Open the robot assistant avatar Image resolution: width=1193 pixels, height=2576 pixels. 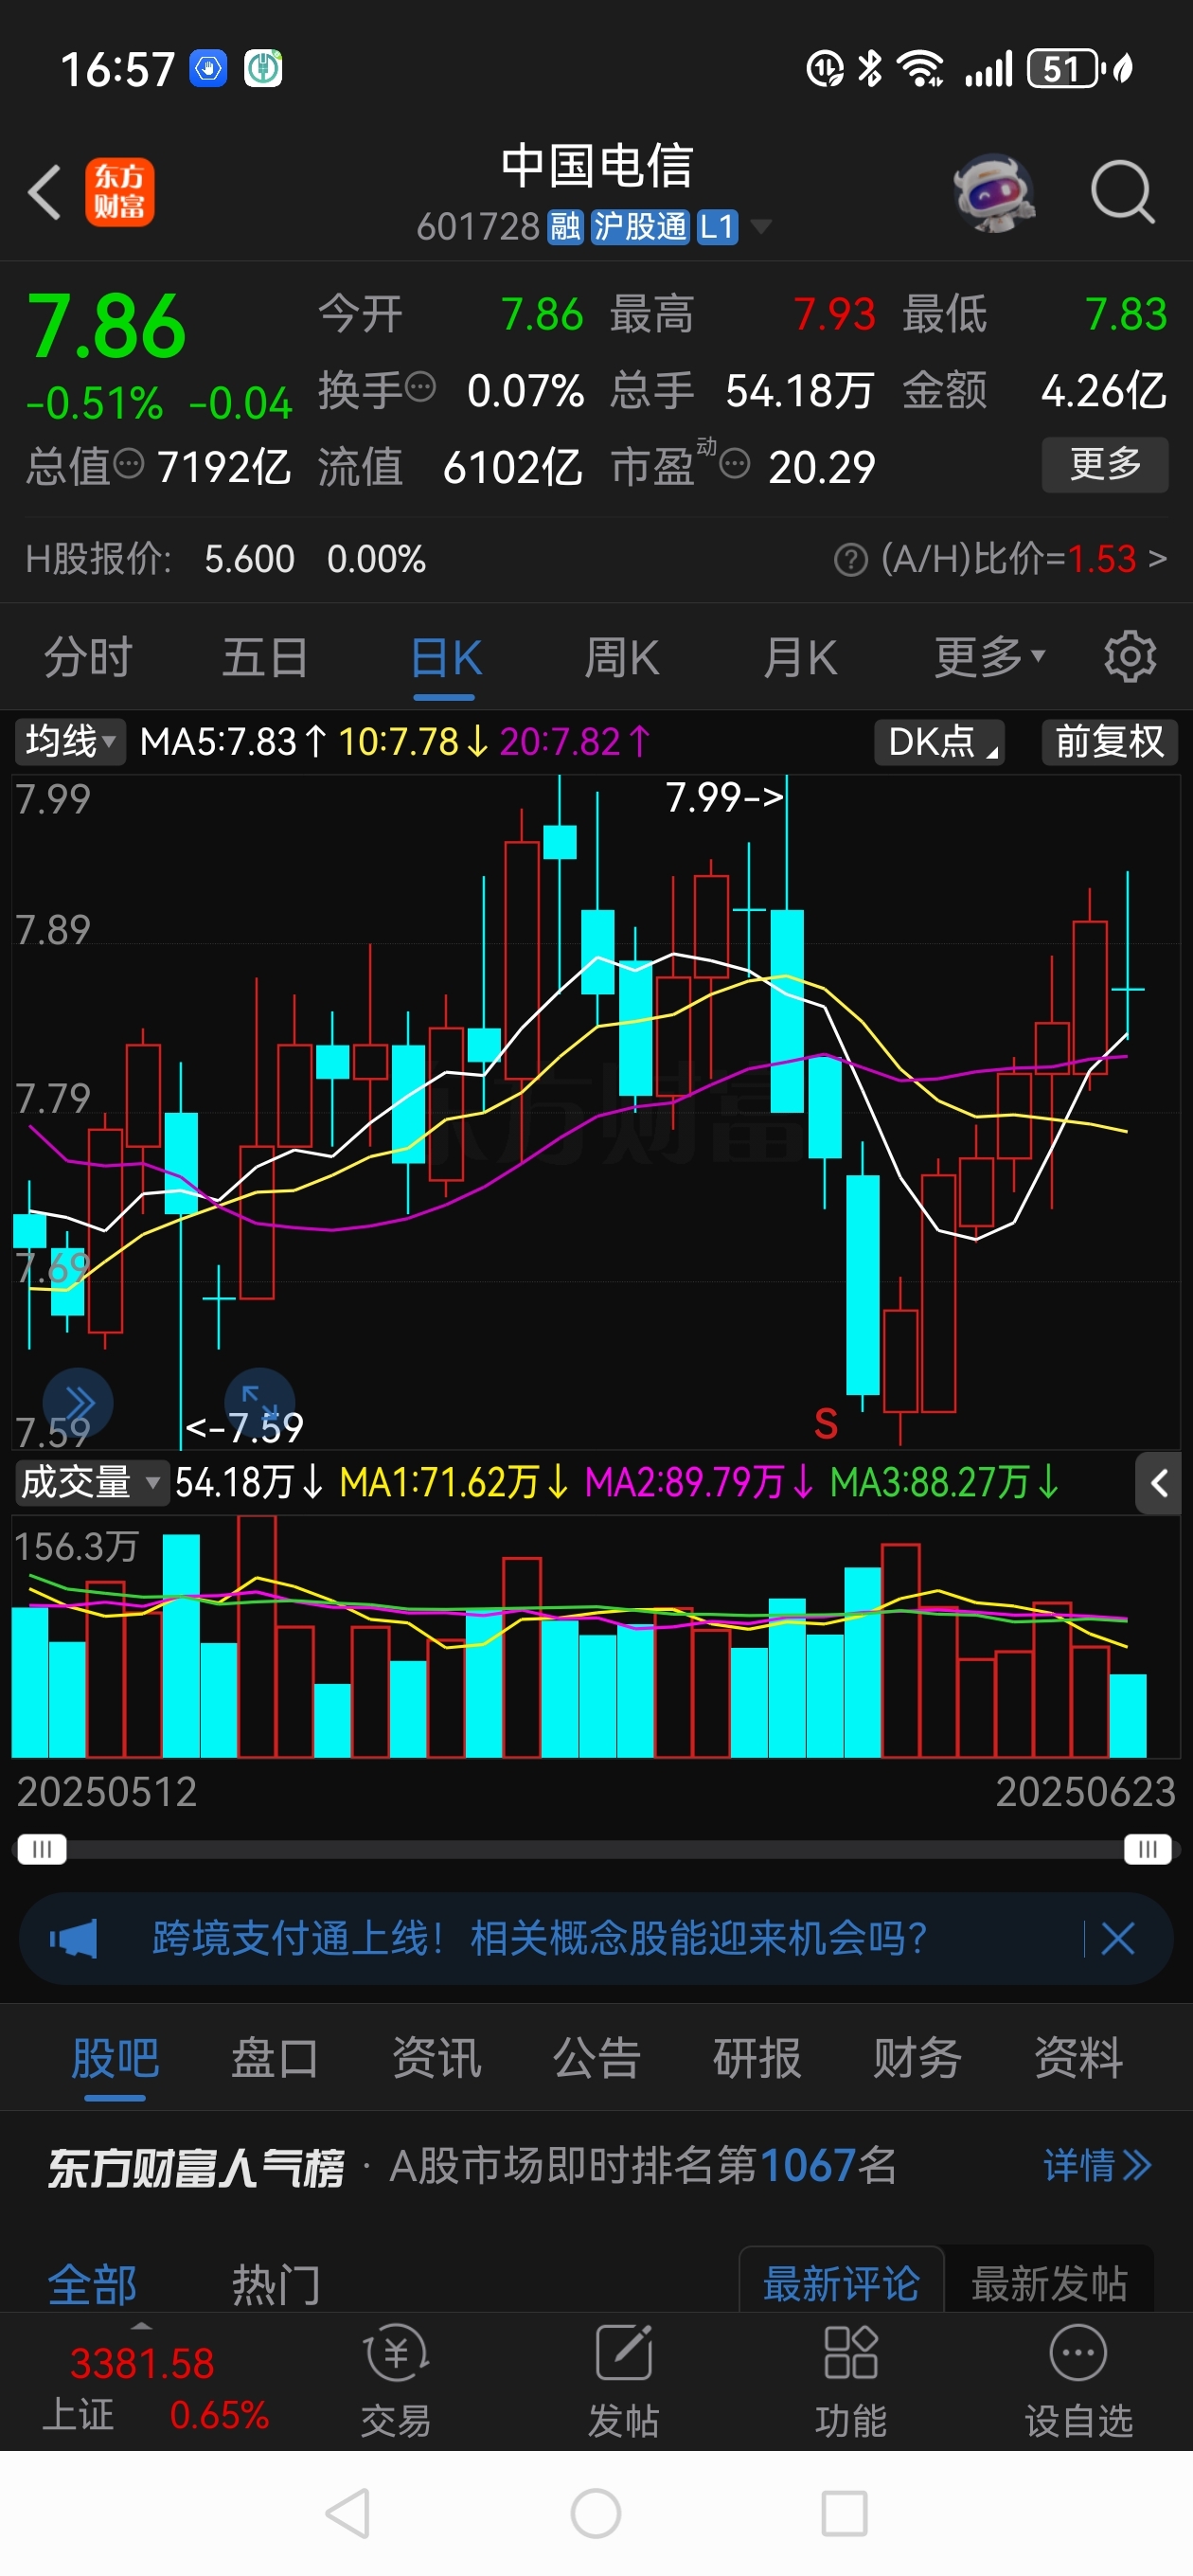point(993,192)
